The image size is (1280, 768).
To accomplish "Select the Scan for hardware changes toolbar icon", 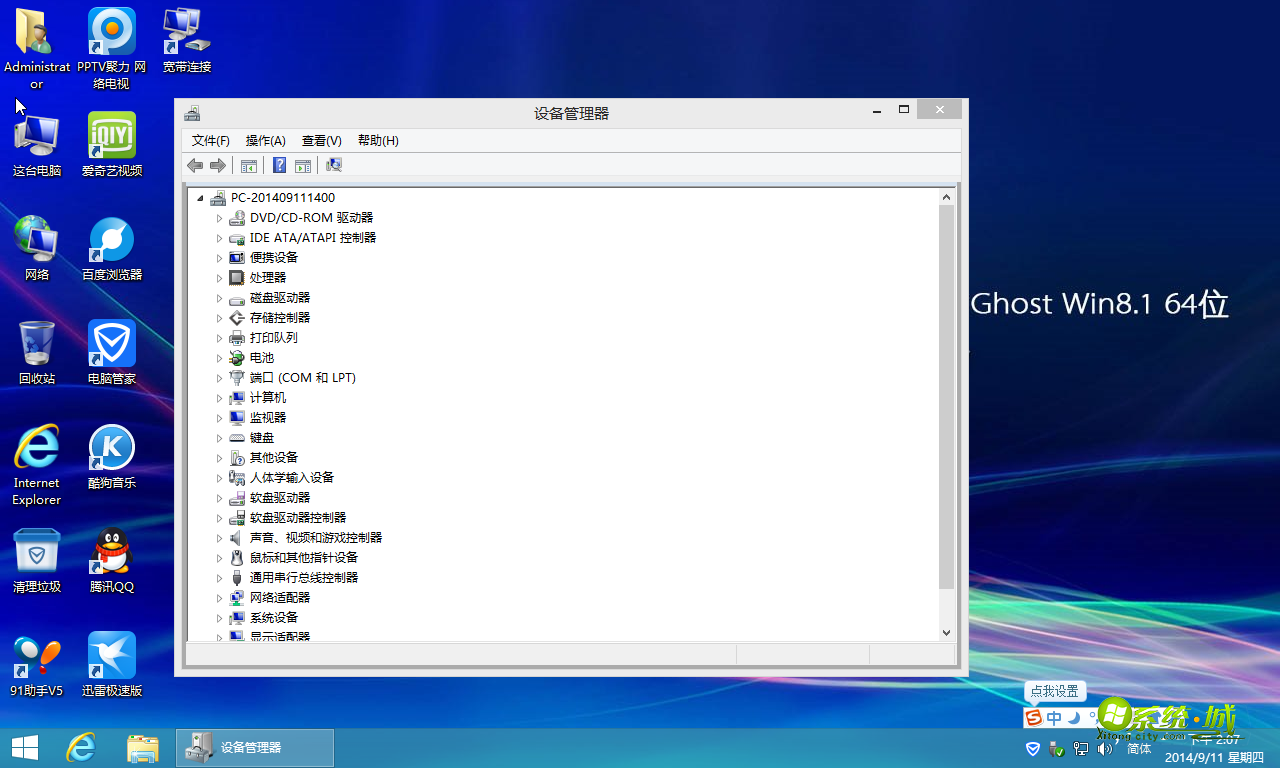I will 333,165.
